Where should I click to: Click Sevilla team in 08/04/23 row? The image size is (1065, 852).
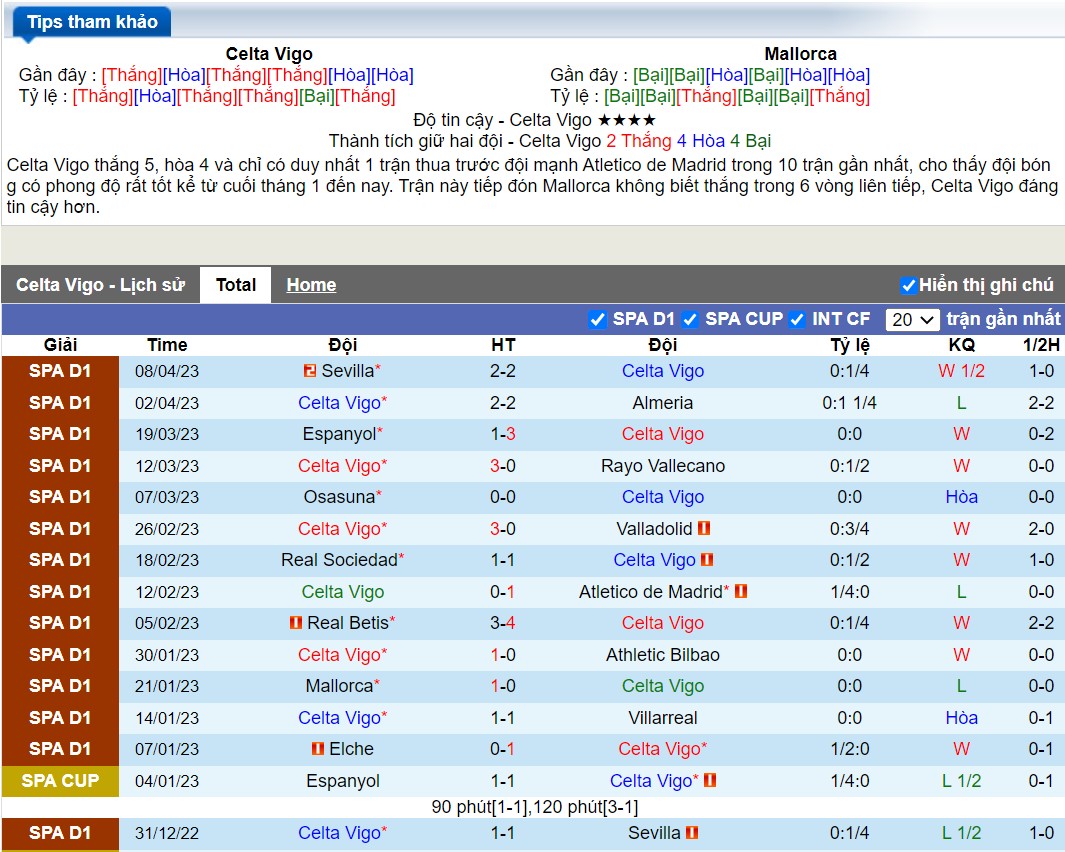click(x=348, y=371)
